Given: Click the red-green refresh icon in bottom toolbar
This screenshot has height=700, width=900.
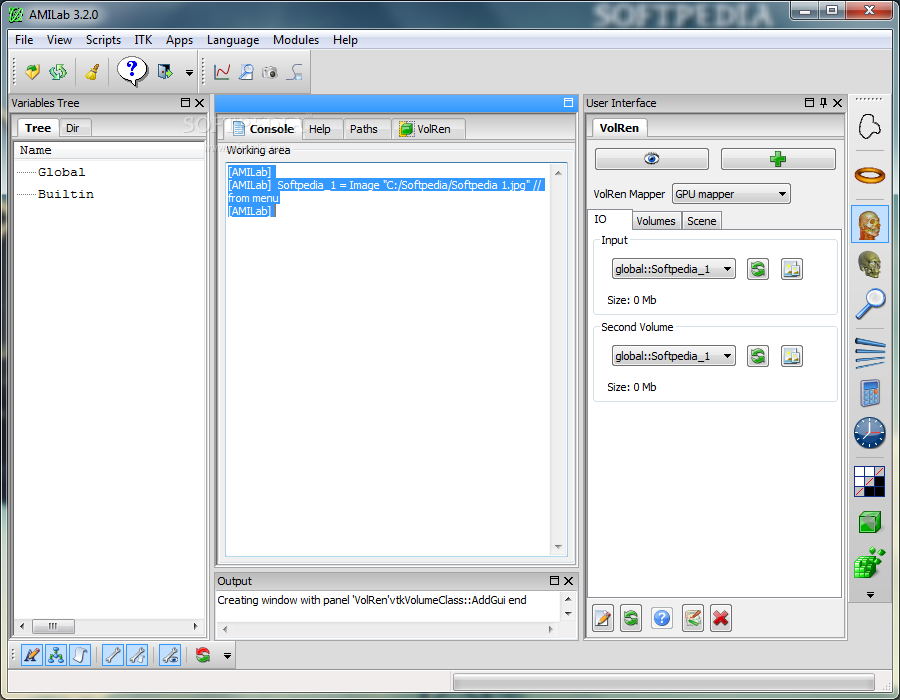Looking at the screenshot, I should pyautogui.click(x=203, y=655).
